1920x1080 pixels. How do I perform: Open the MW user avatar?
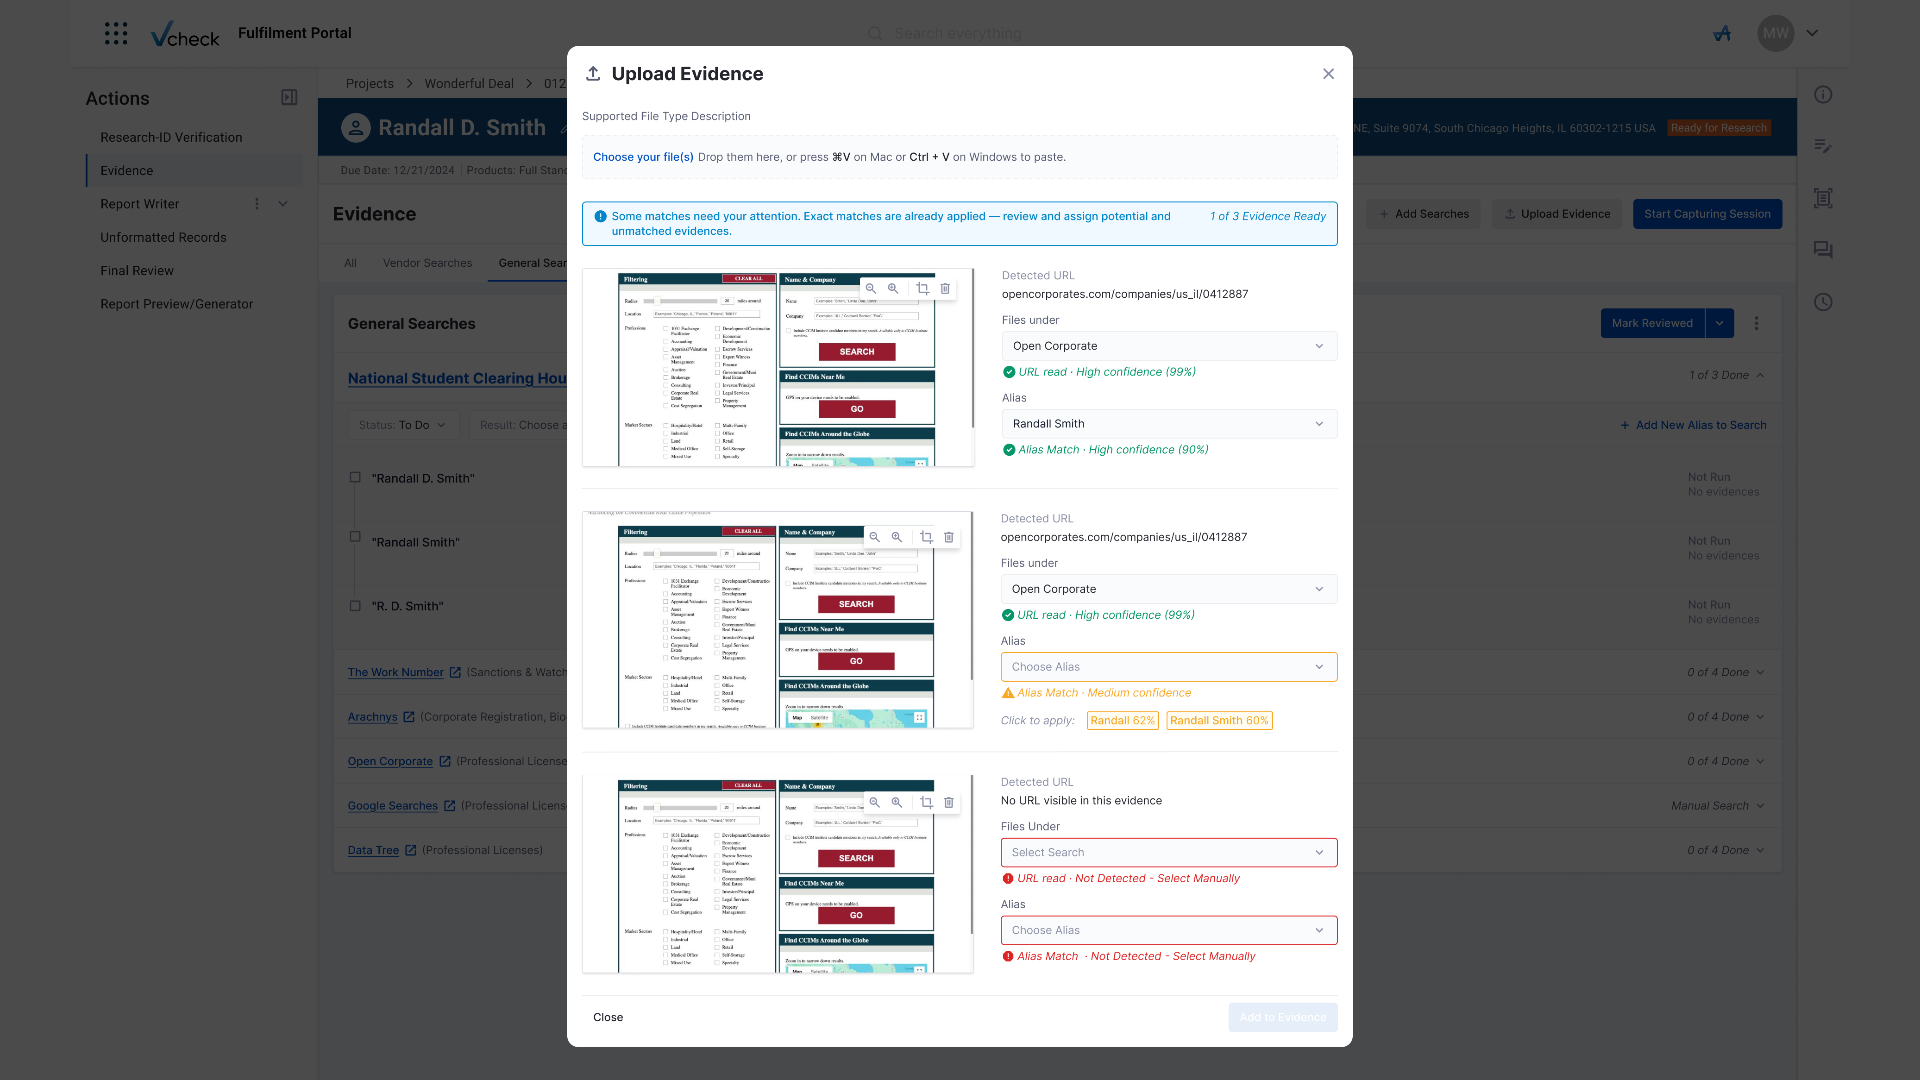tap(1776, 33)
